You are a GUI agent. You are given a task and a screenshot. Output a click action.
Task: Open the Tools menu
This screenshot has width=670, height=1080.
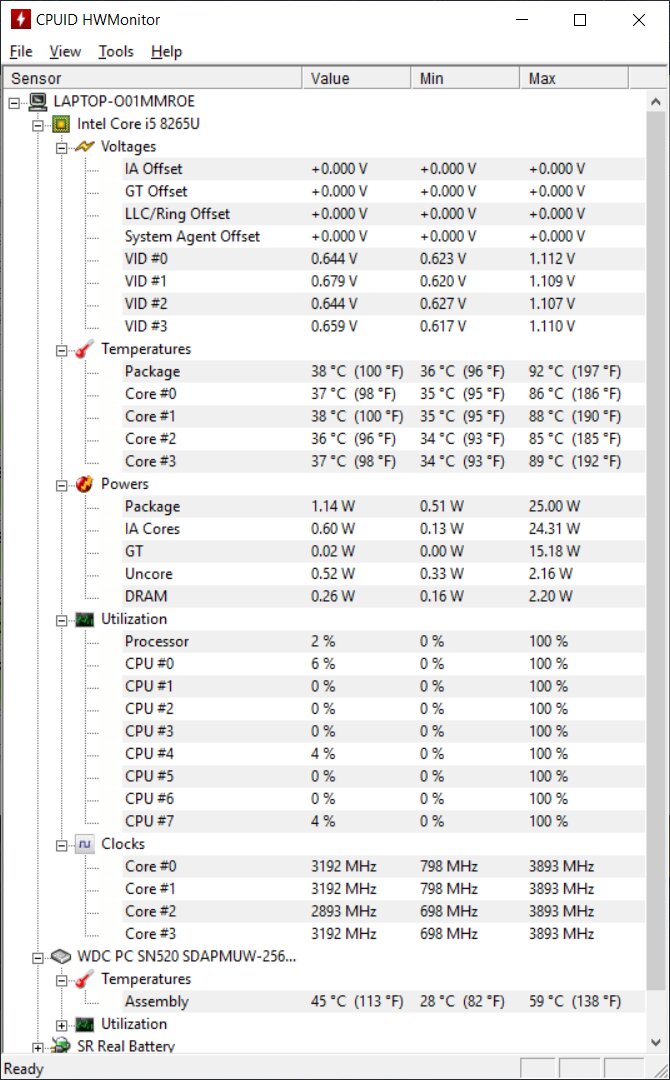(116, 52)
